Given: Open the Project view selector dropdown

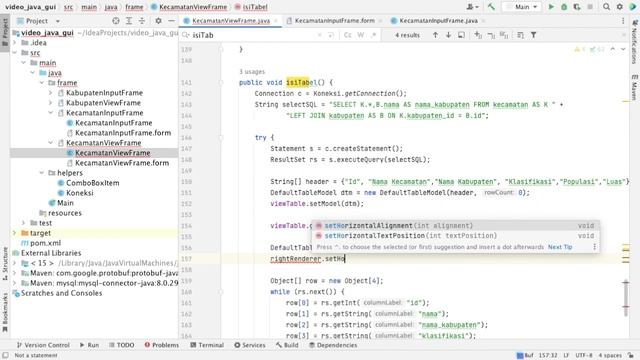Looking at the screenshot, I should [x=38, y=21].
